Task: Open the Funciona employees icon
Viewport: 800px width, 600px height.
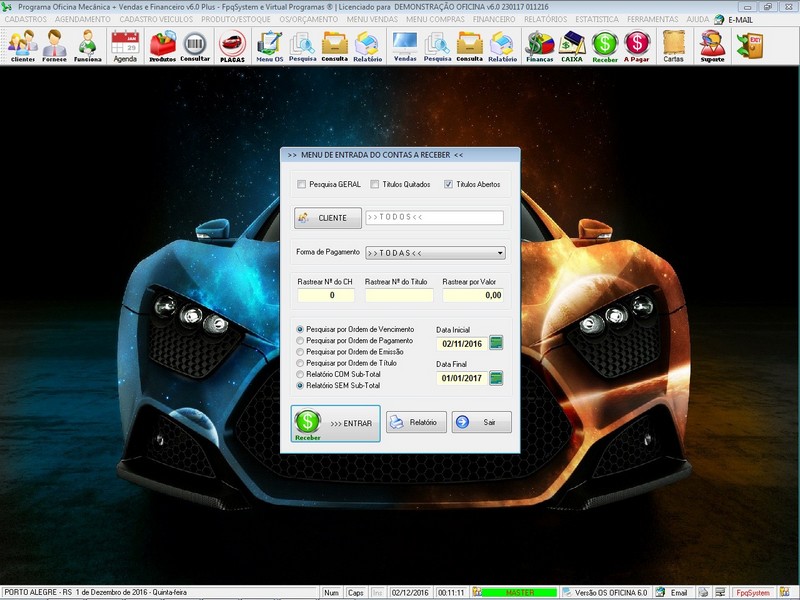Action: pyautogui.click(x=87, y=46)
